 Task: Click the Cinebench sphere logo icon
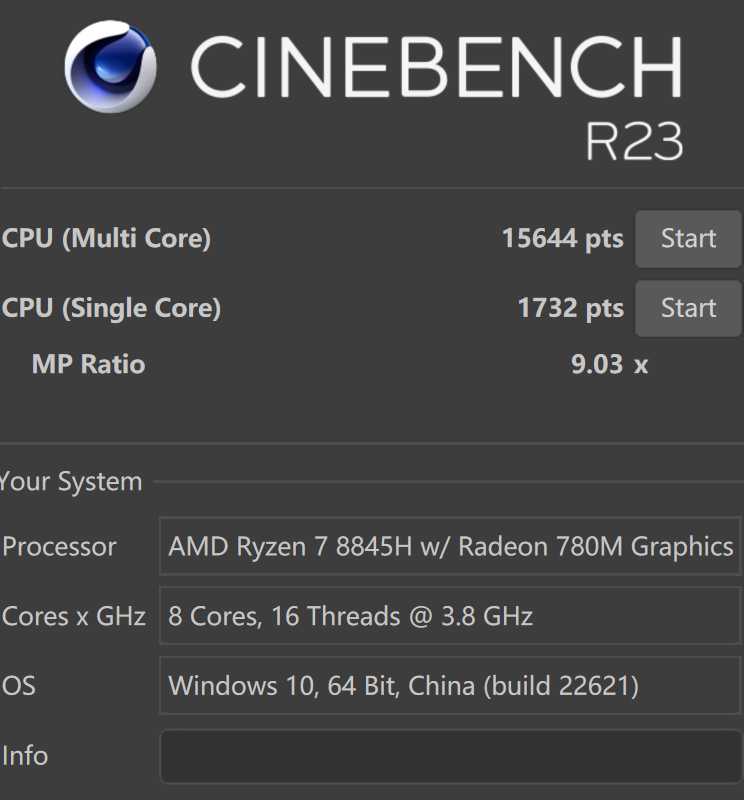pos(111,68)
